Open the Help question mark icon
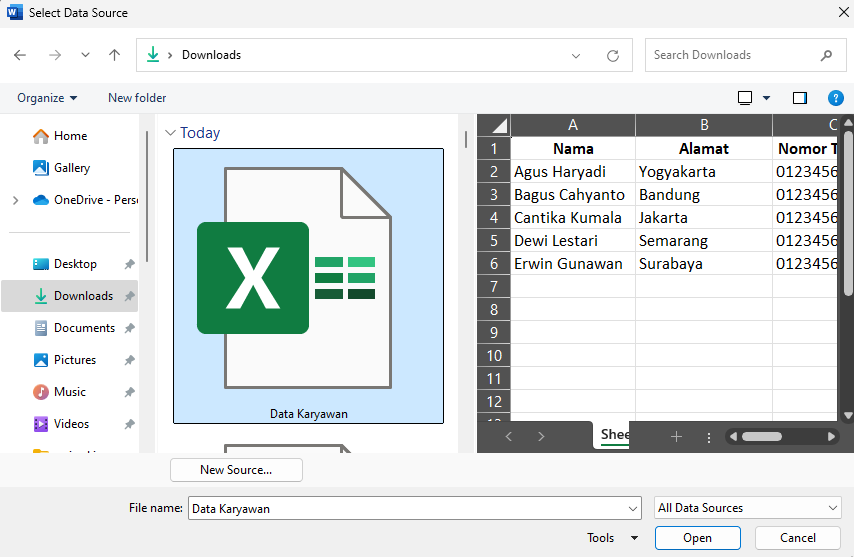The width and height of the screenshot is (854, 557). pos(836,98)
